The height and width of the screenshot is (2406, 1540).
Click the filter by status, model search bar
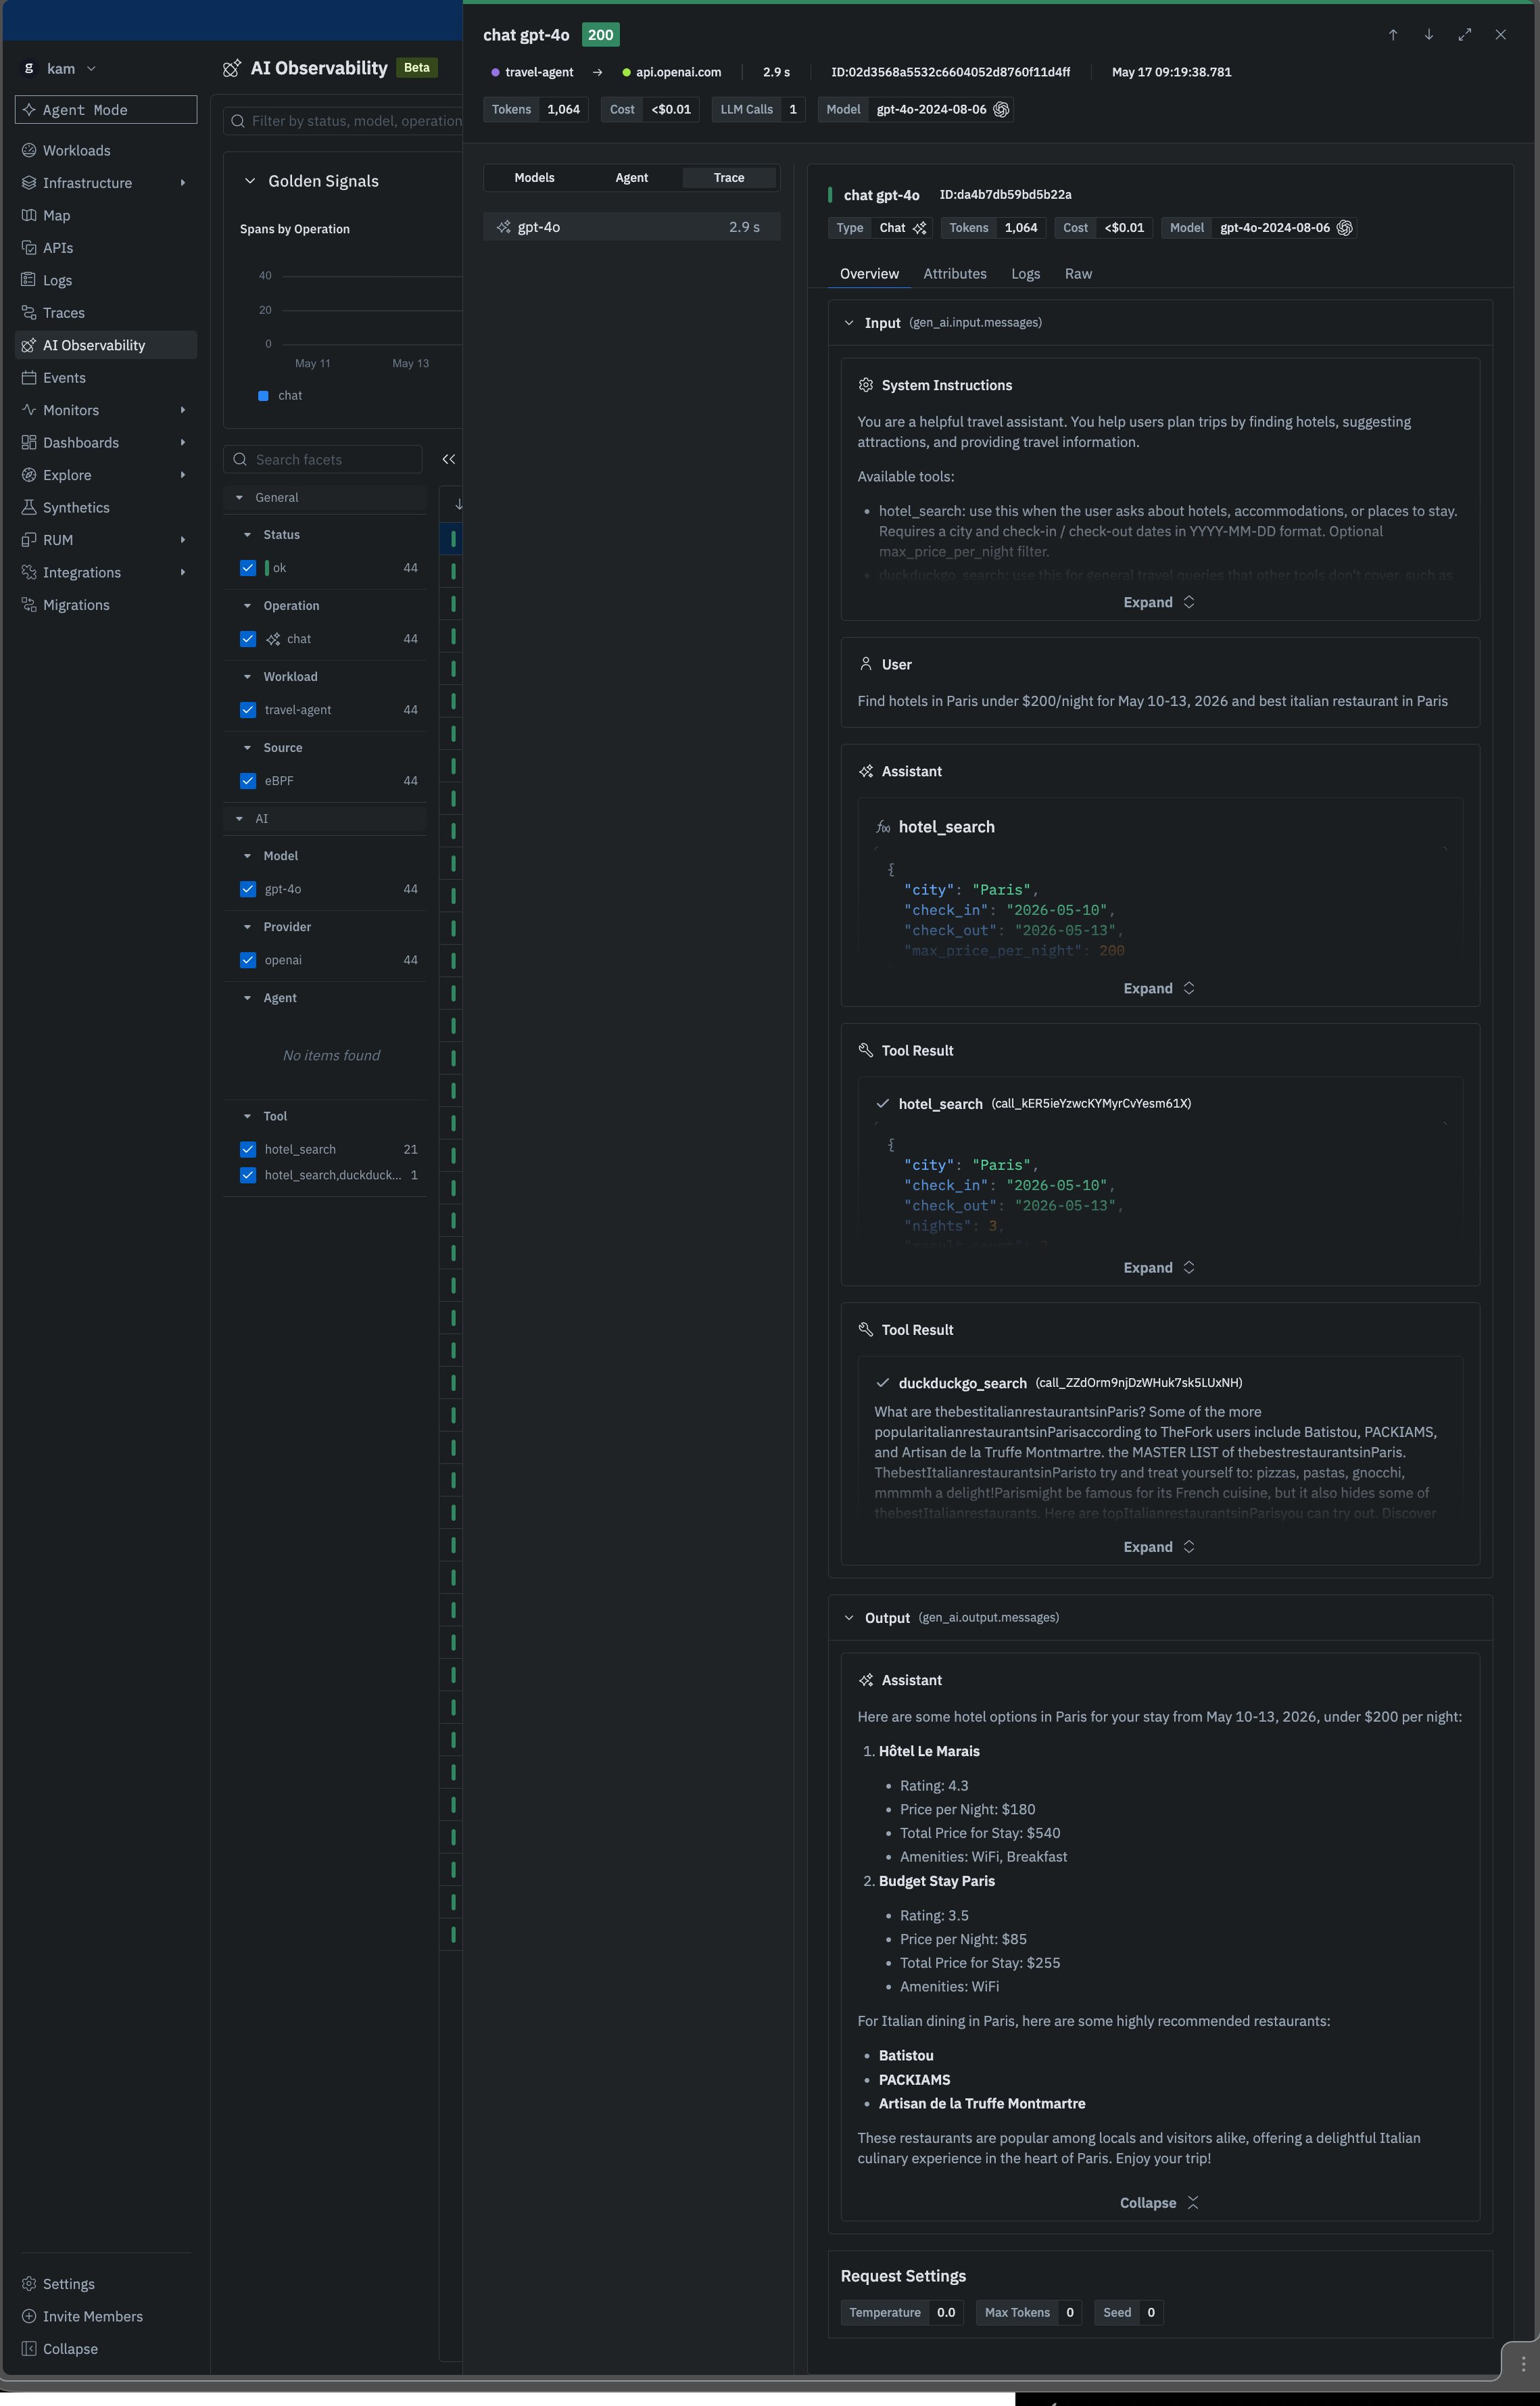(x=344, y=121)
